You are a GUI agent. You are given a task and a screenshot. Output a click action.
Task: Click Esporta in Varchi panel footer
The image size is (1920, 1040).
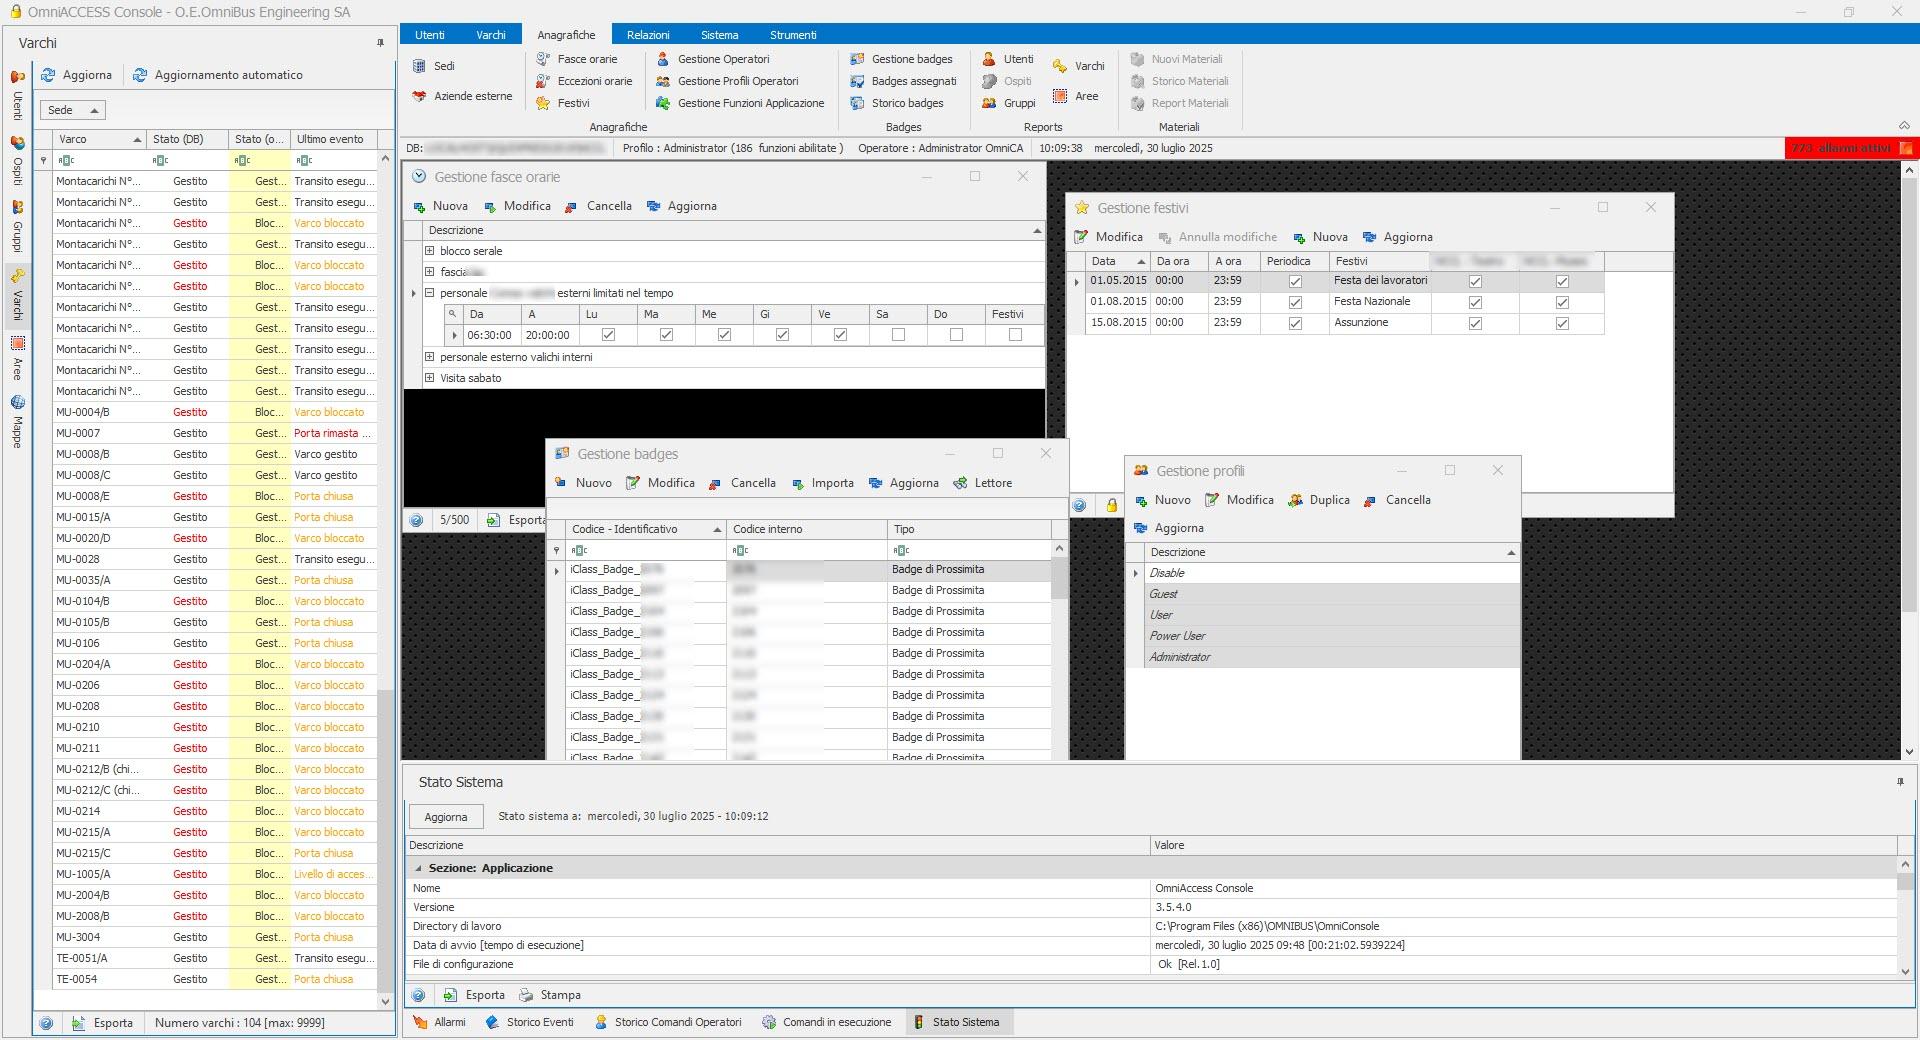102,1023
